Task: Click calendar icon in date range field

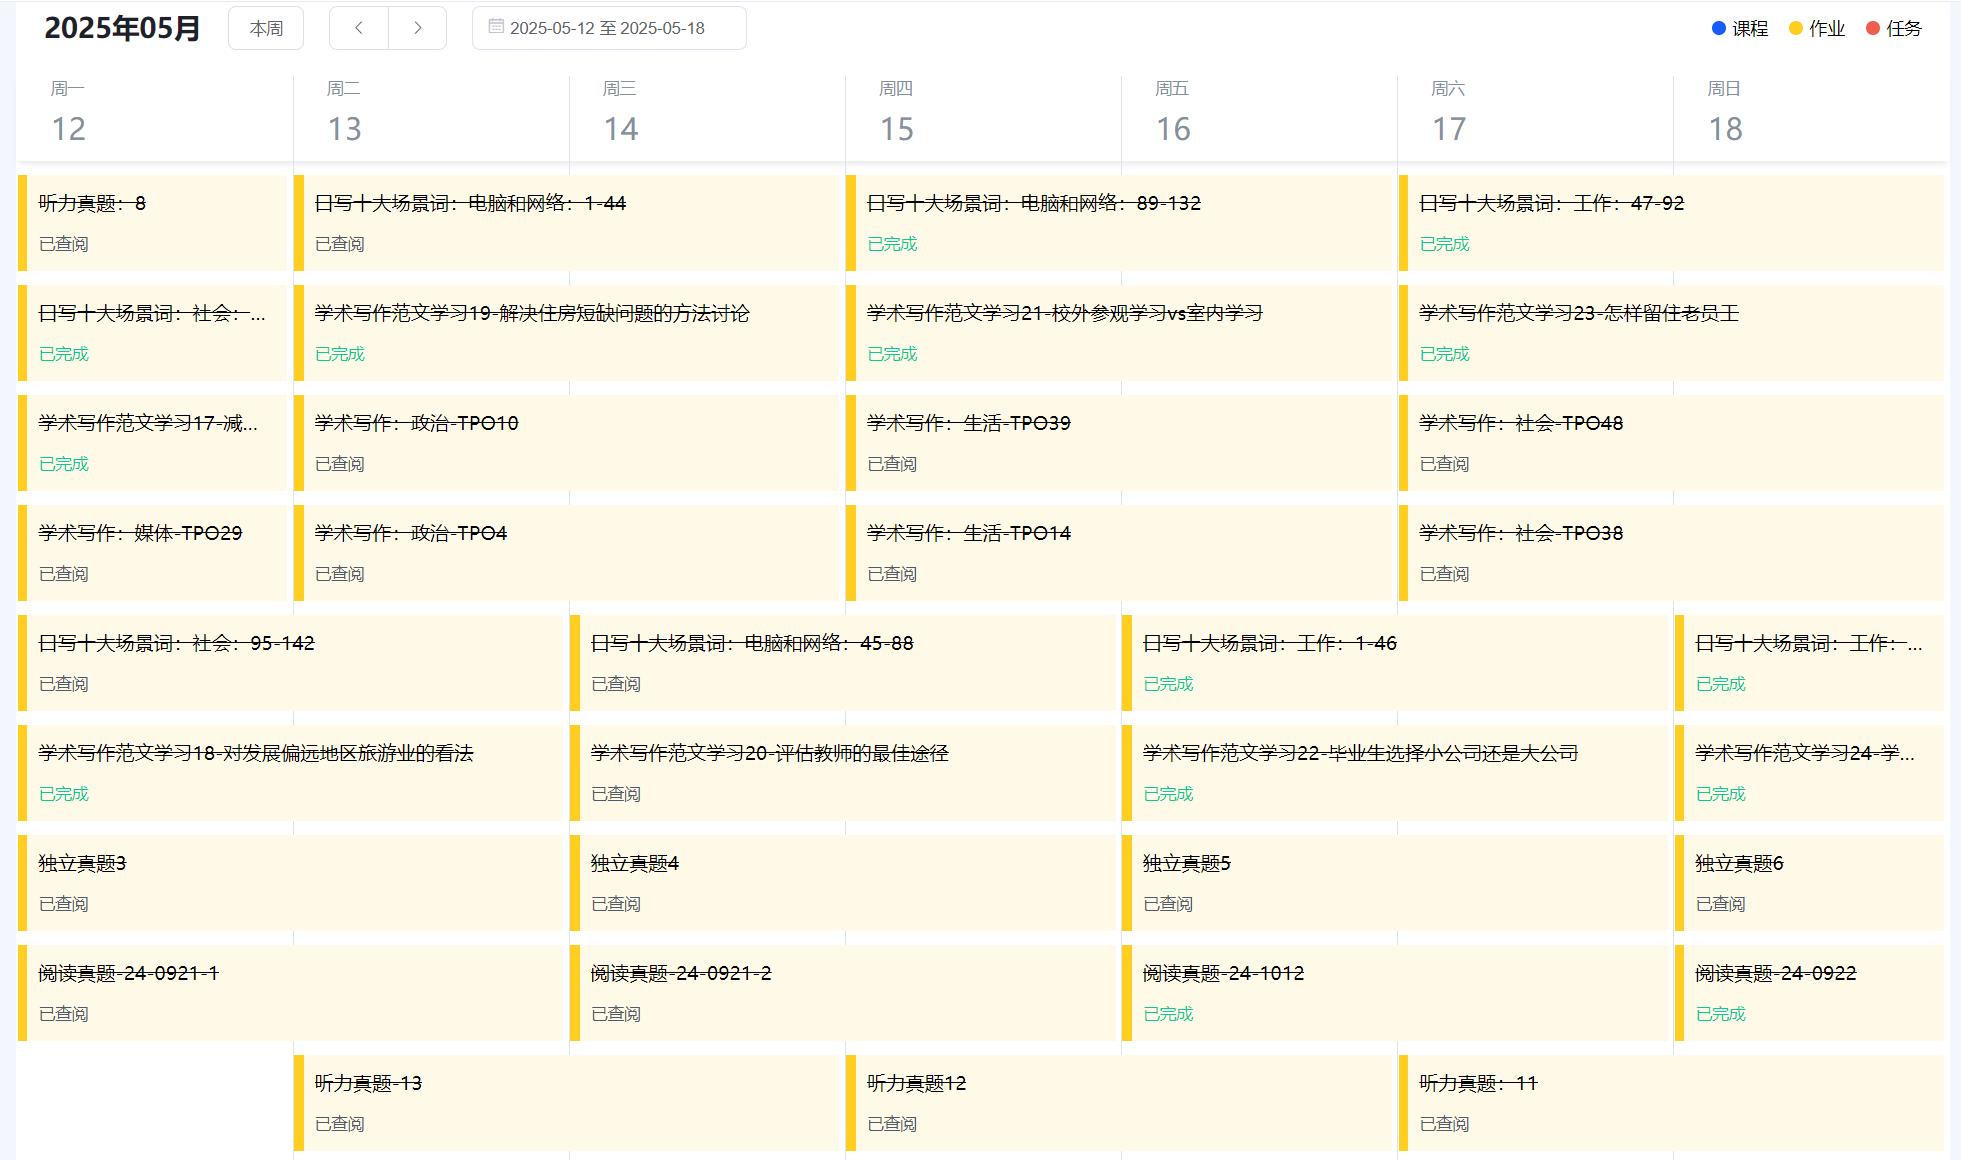Action: [x=496, y=27]
